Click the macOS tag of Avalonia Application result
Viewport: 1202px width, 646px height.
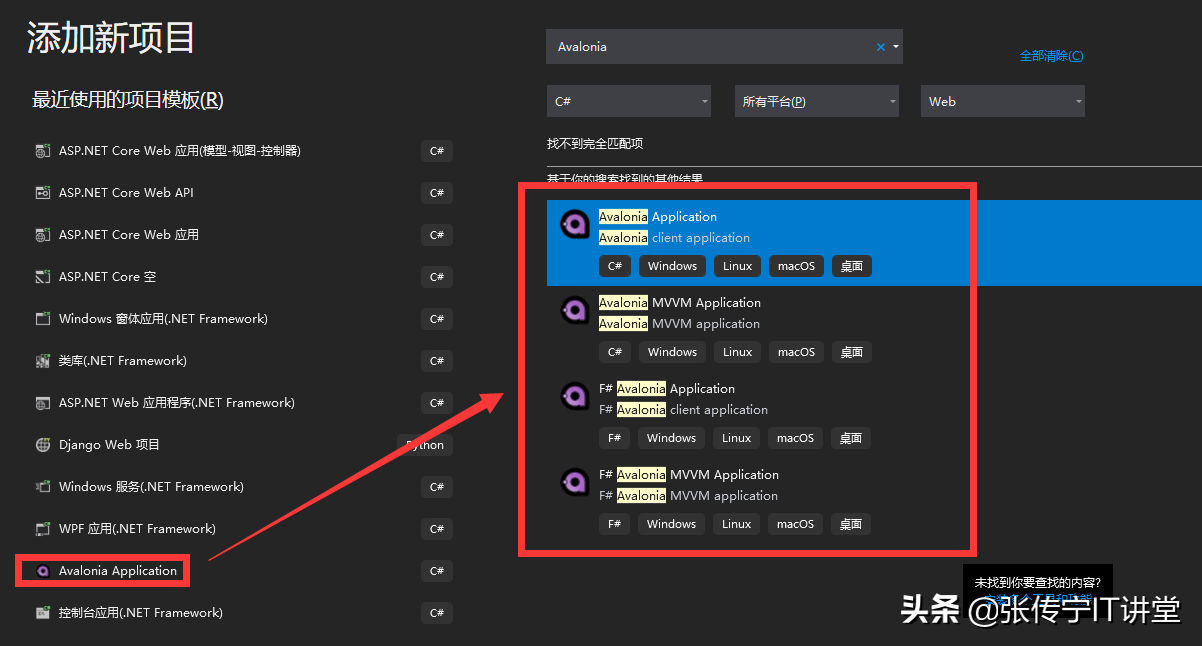coord(796,266)
